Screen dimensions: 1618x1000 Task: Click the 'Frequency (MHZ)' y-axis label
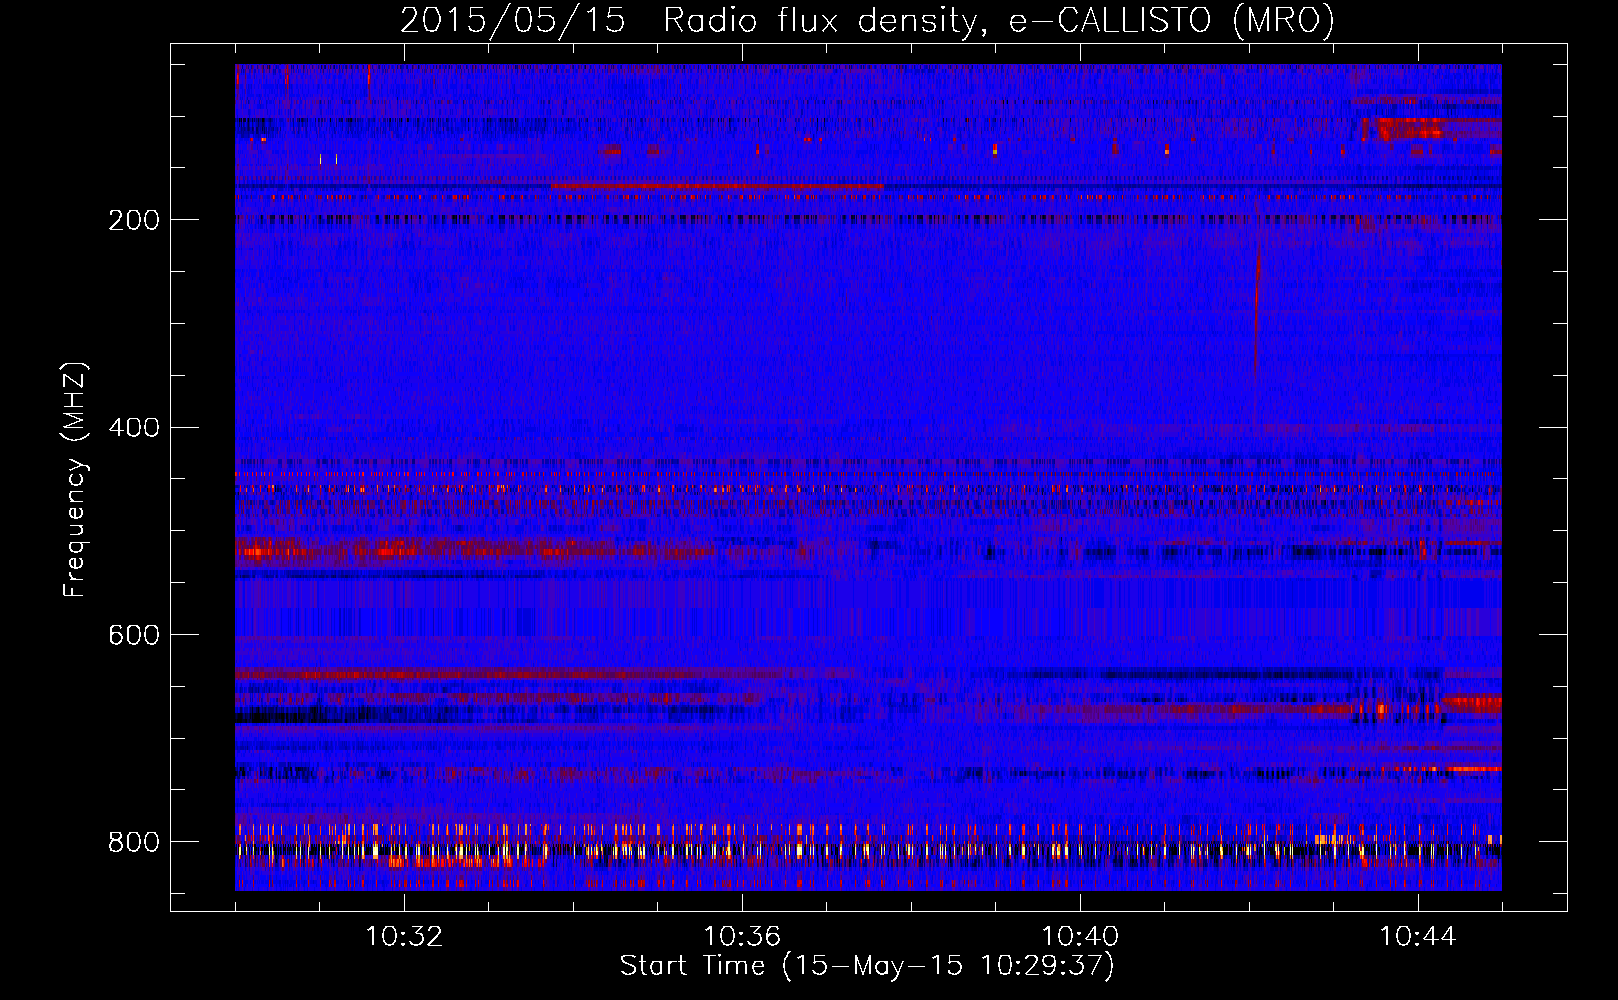pyautogui.click(x=75, y=479)
